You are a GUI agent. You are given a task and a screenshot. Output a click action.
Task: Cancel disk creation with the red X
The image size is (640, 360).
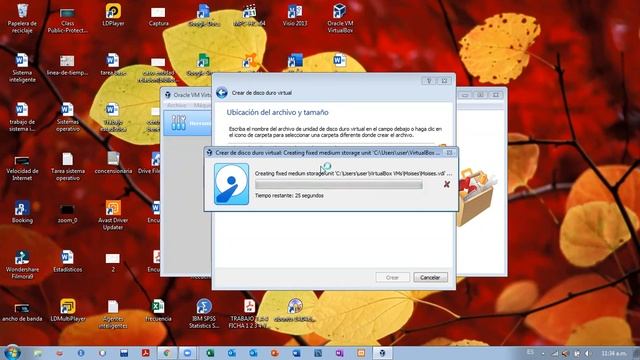[447, 184]
